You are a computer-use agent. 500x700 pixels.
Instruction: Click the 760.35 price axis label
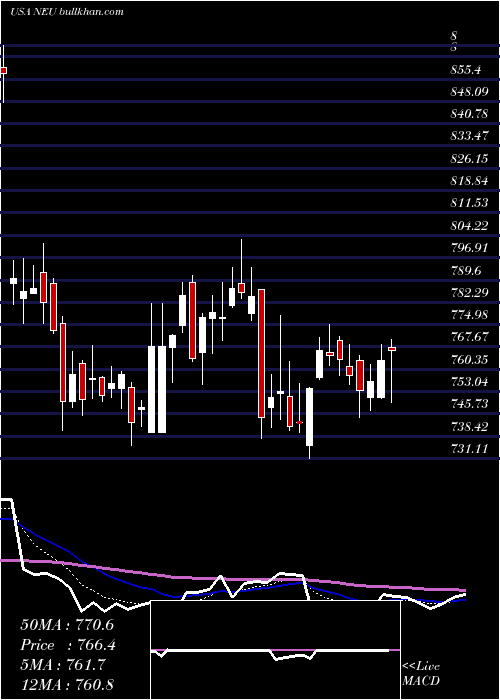[x=469, y=360]
